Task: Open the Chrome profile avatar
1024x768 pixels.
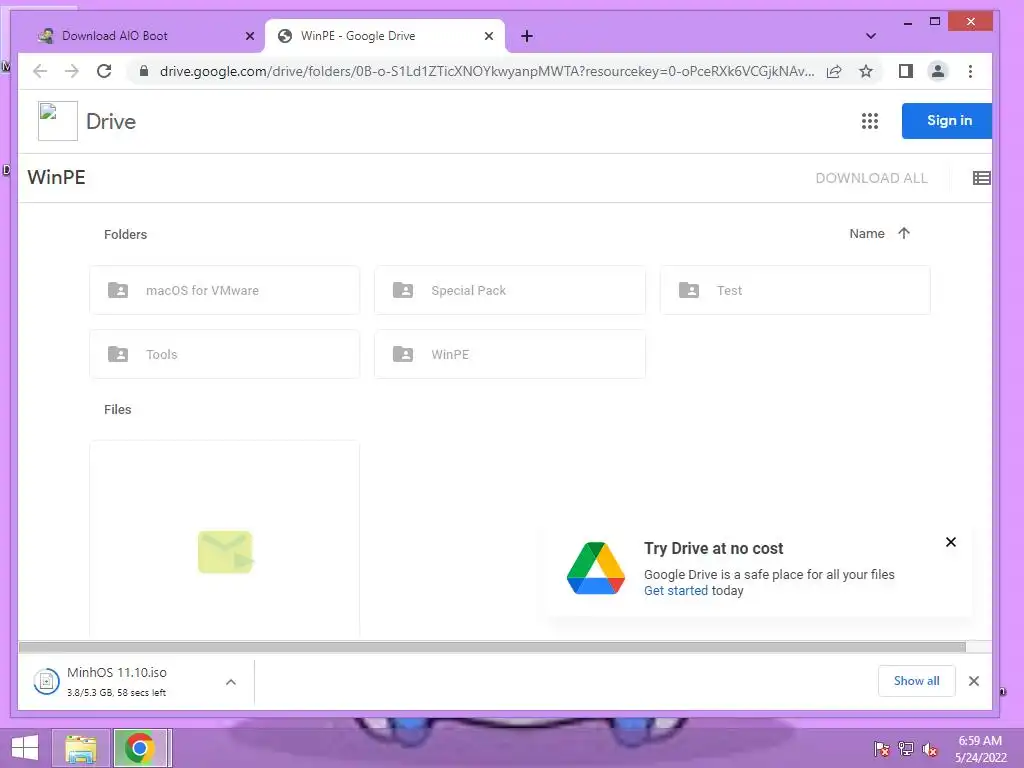Action: 938,71
